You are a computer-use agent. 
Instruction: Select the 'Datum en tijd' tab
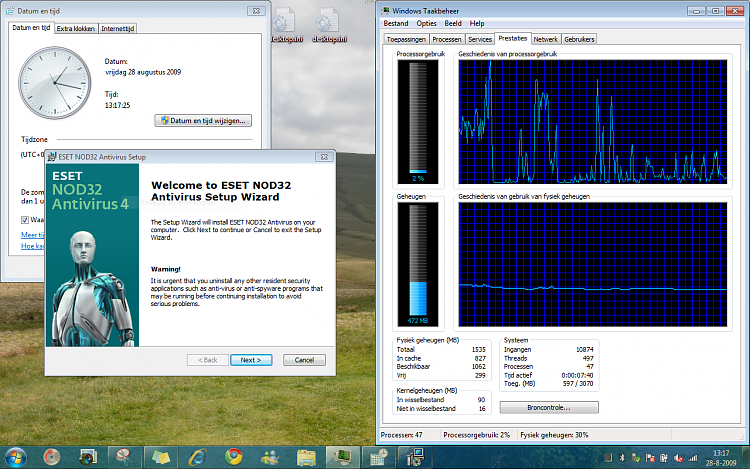tap(31, 28)
